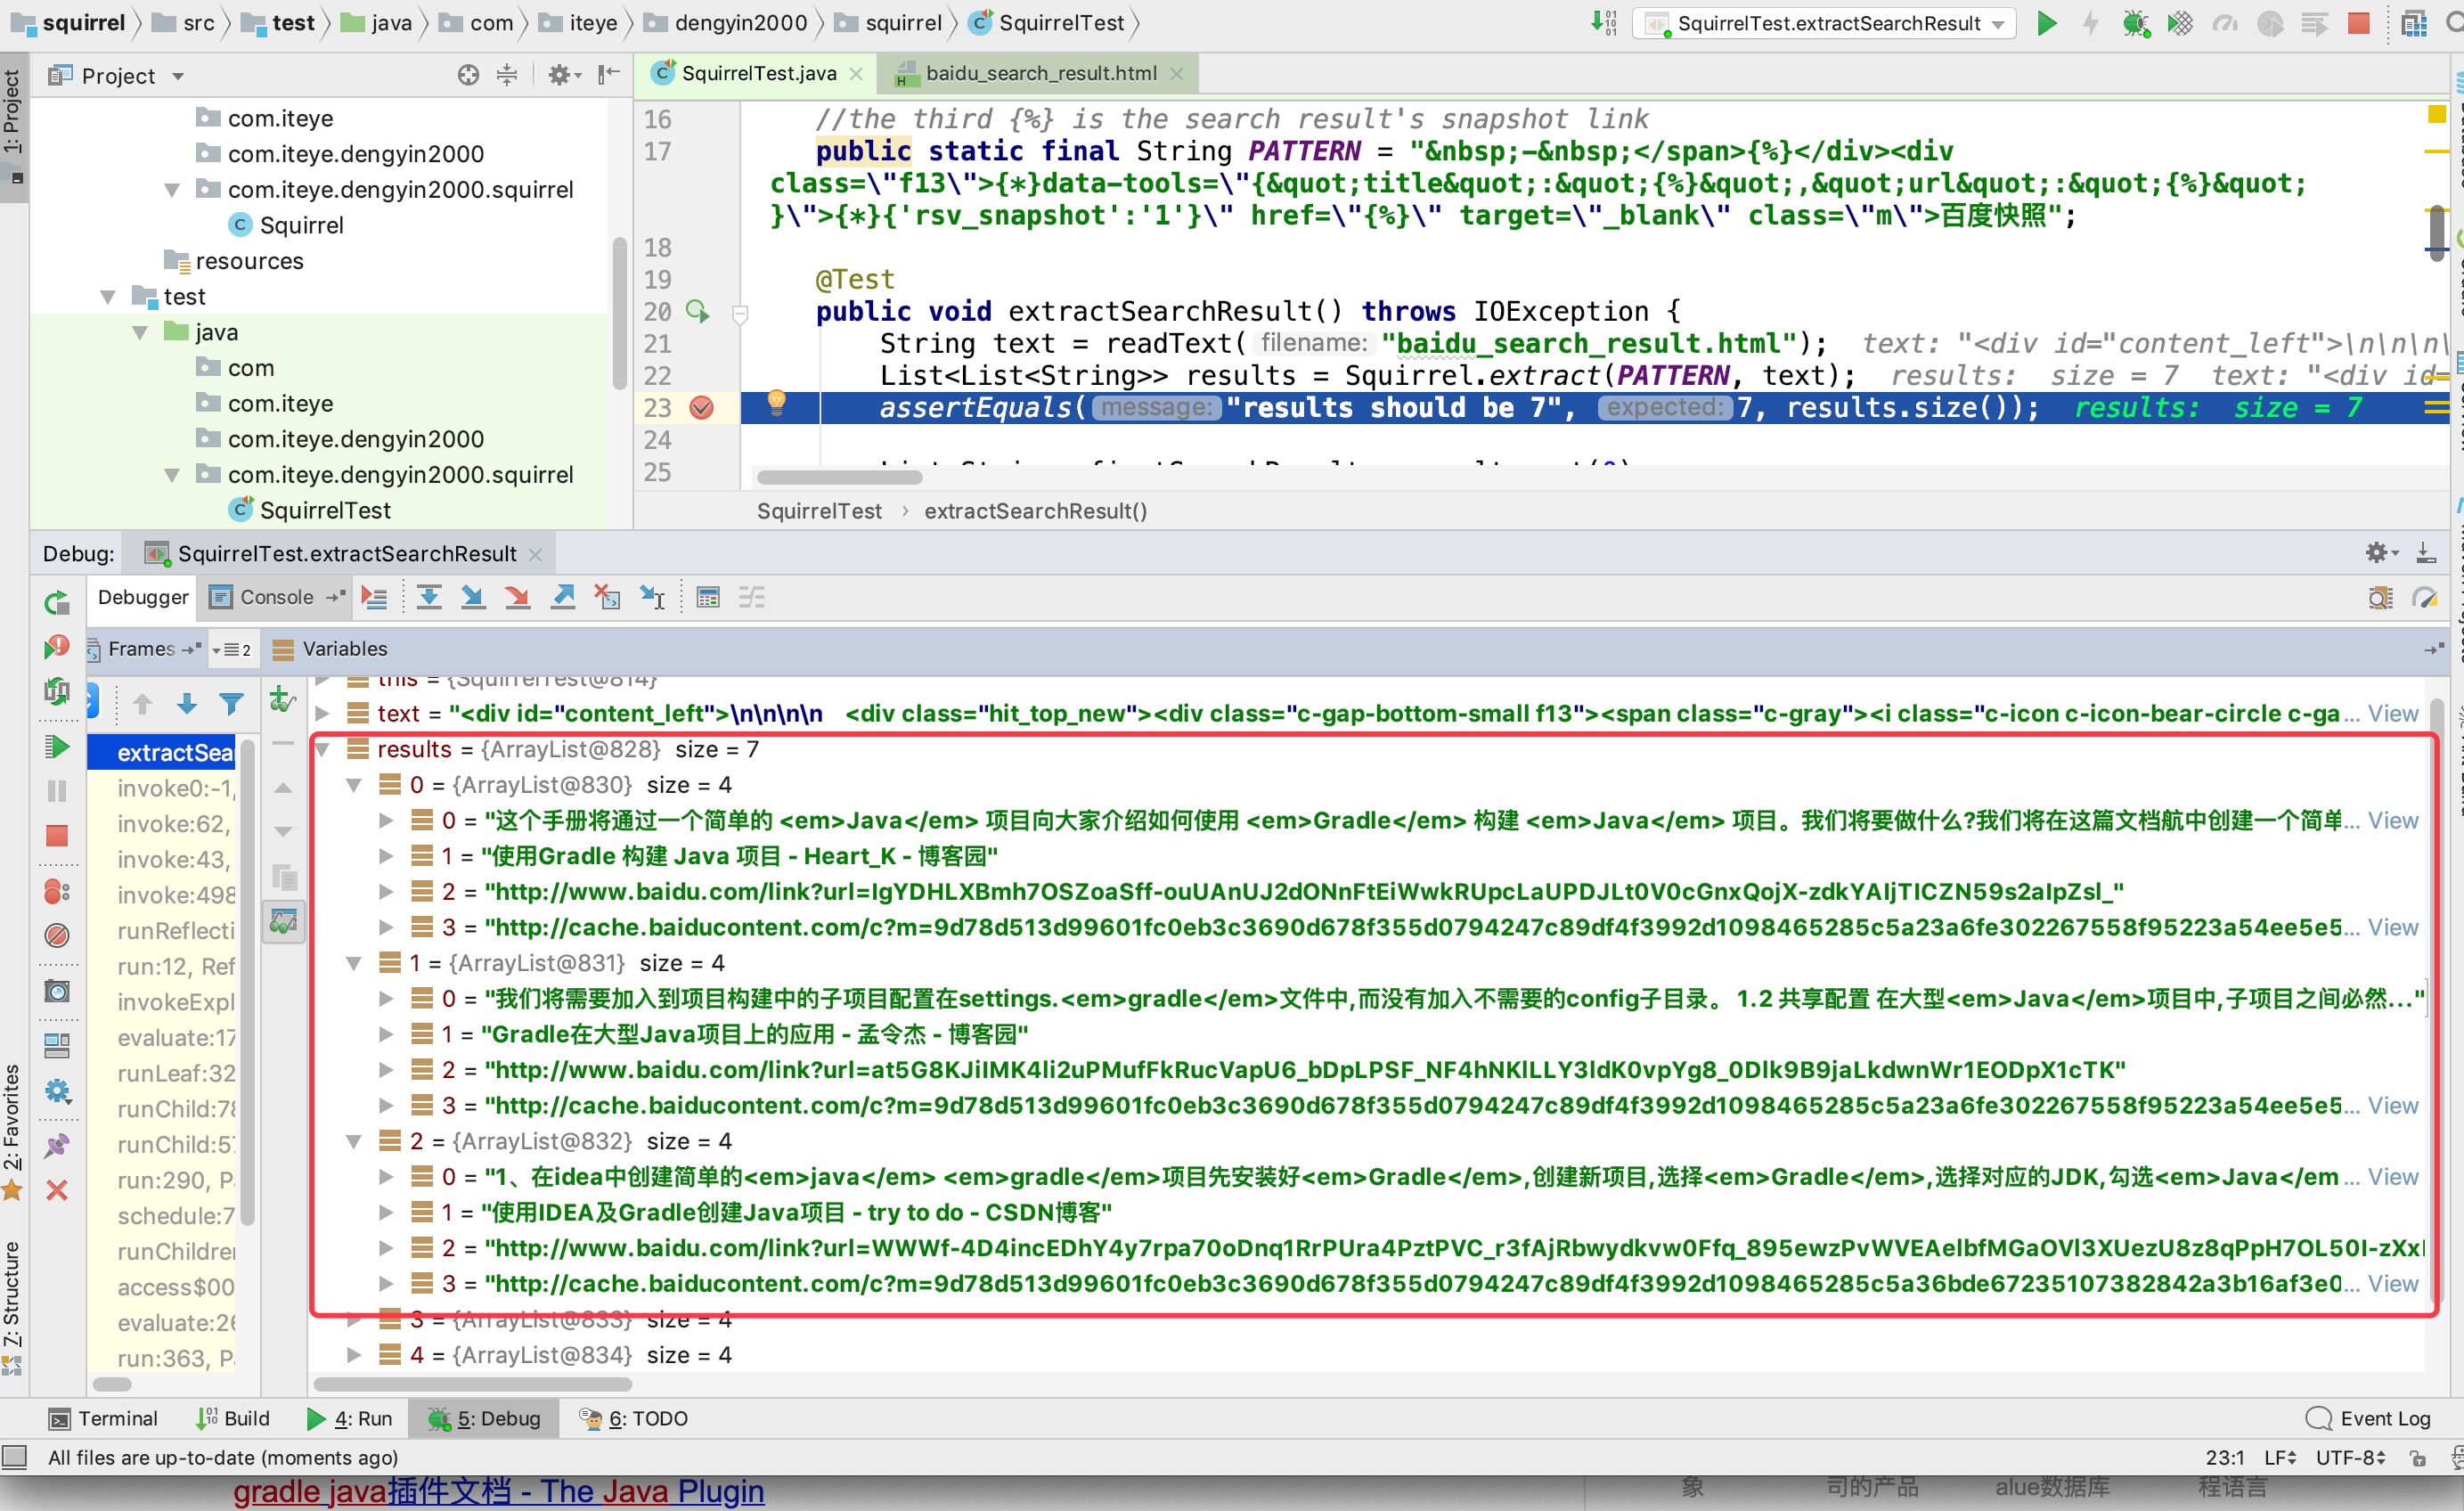Toggle the Mute Breakpoints icon
This screenshot has width=2464, height=1511.
pos(57,936)
